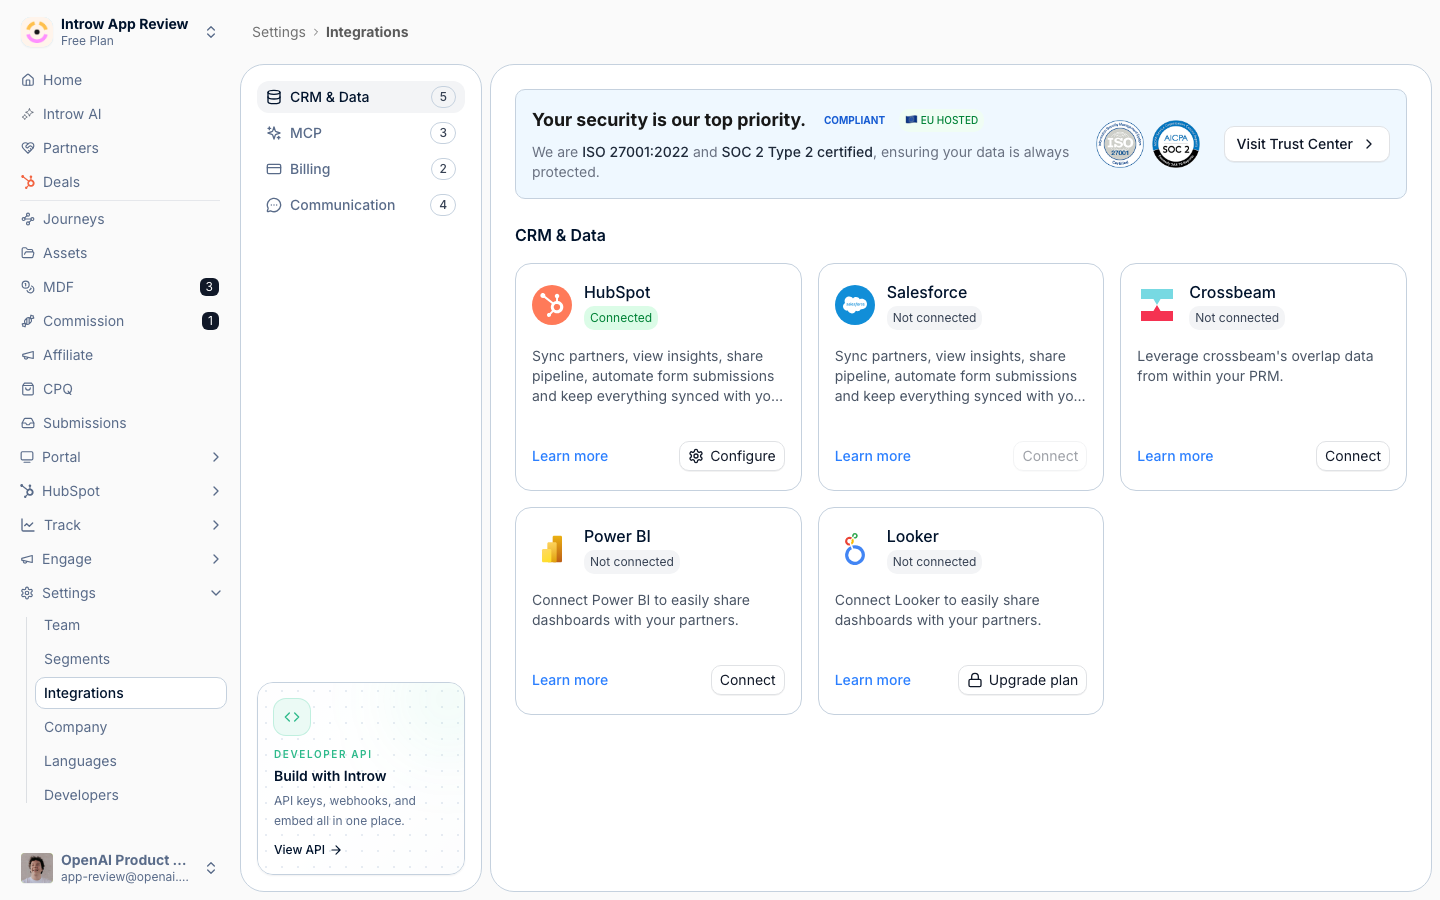Image resolution: width=1440 pixels, height=900 pixels.
Task: Click the Introw logo icon
Action: [x=37, y=32]
